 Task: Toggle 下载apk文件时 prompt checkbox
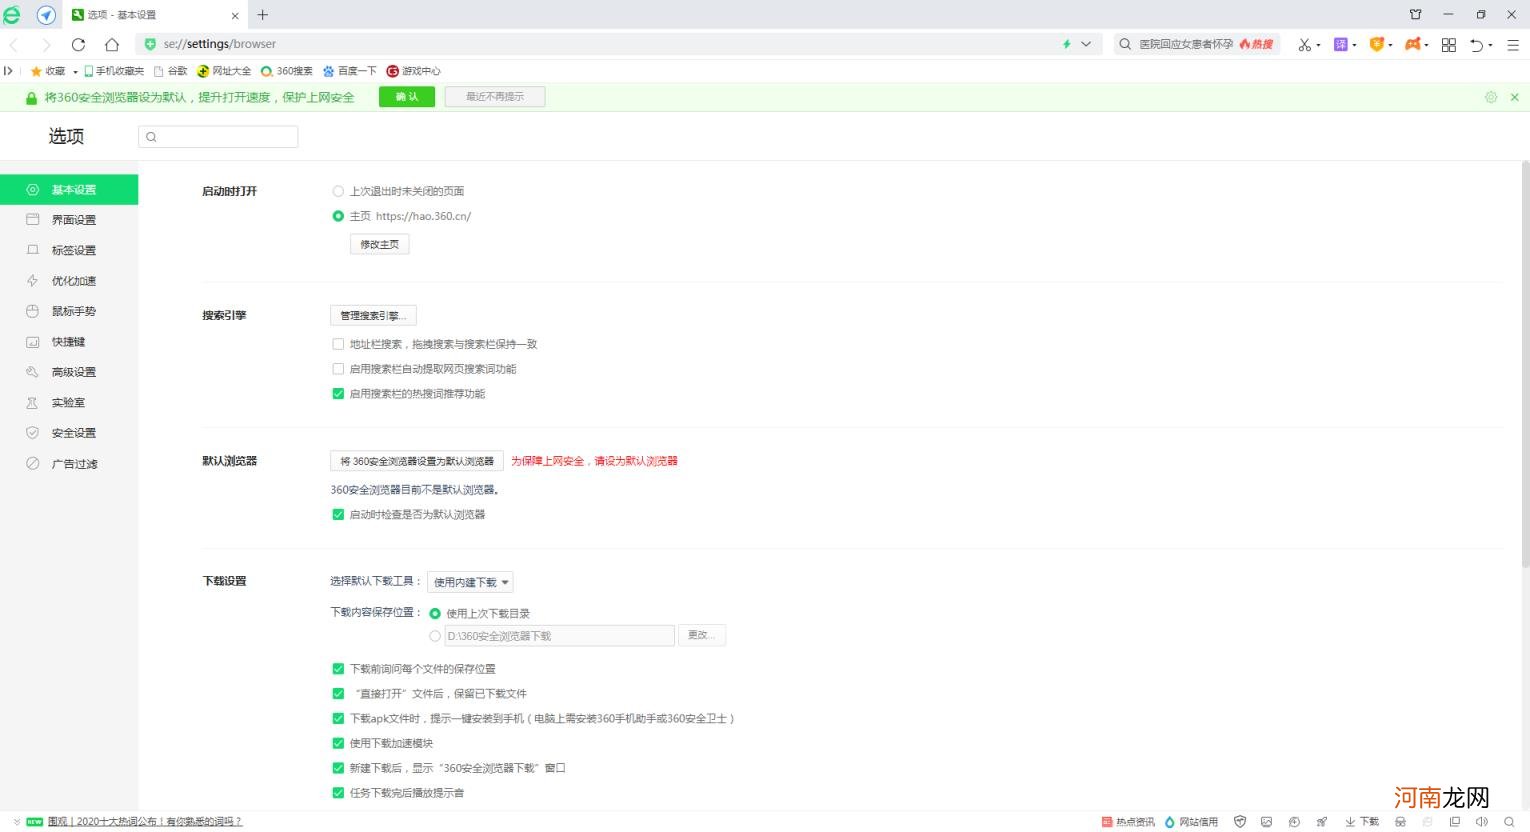point(338,718)
